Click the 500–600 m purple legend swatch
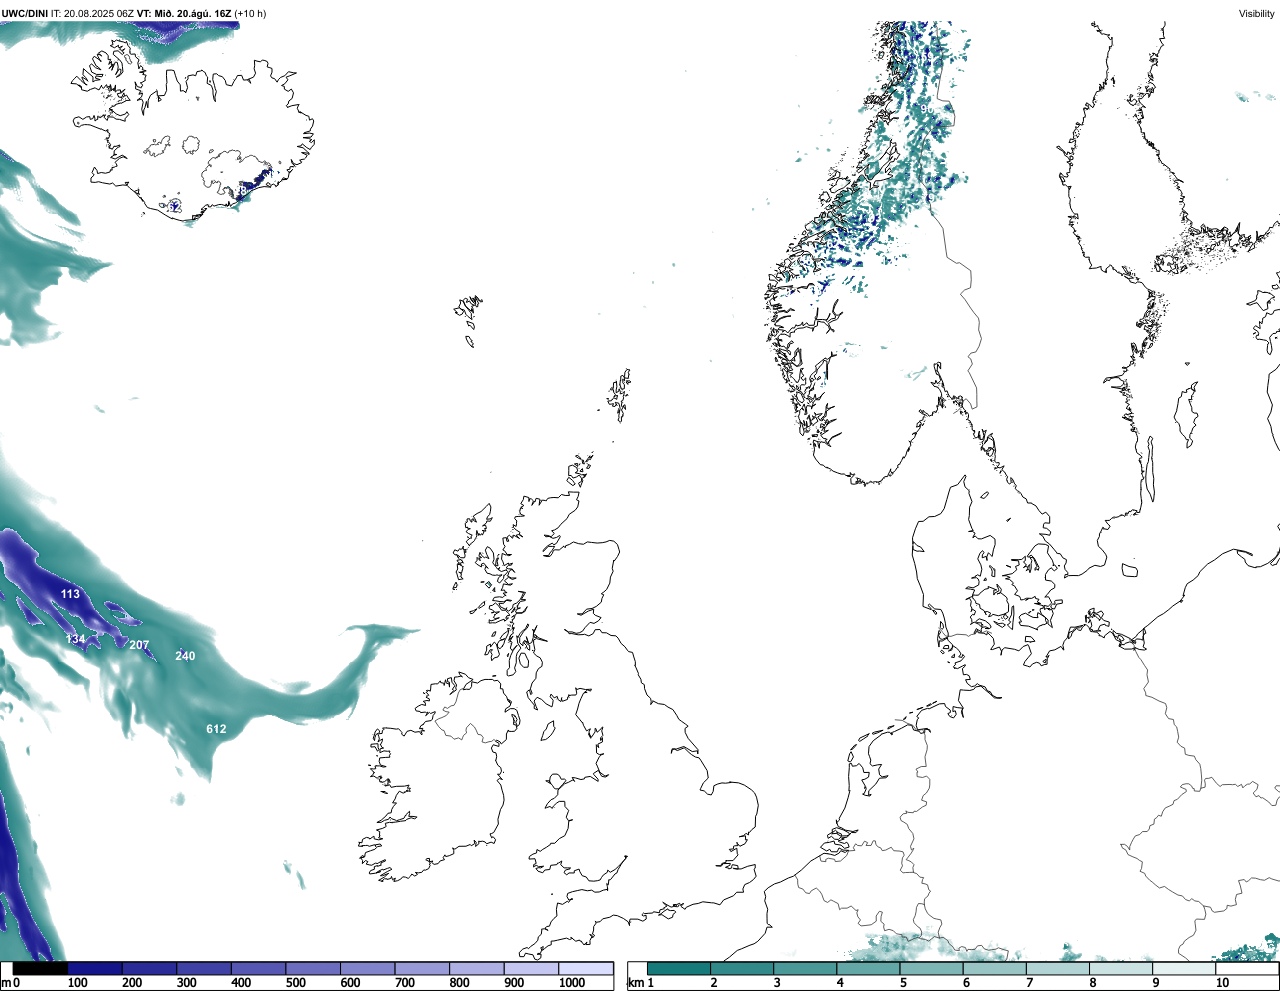 (313, 969)
